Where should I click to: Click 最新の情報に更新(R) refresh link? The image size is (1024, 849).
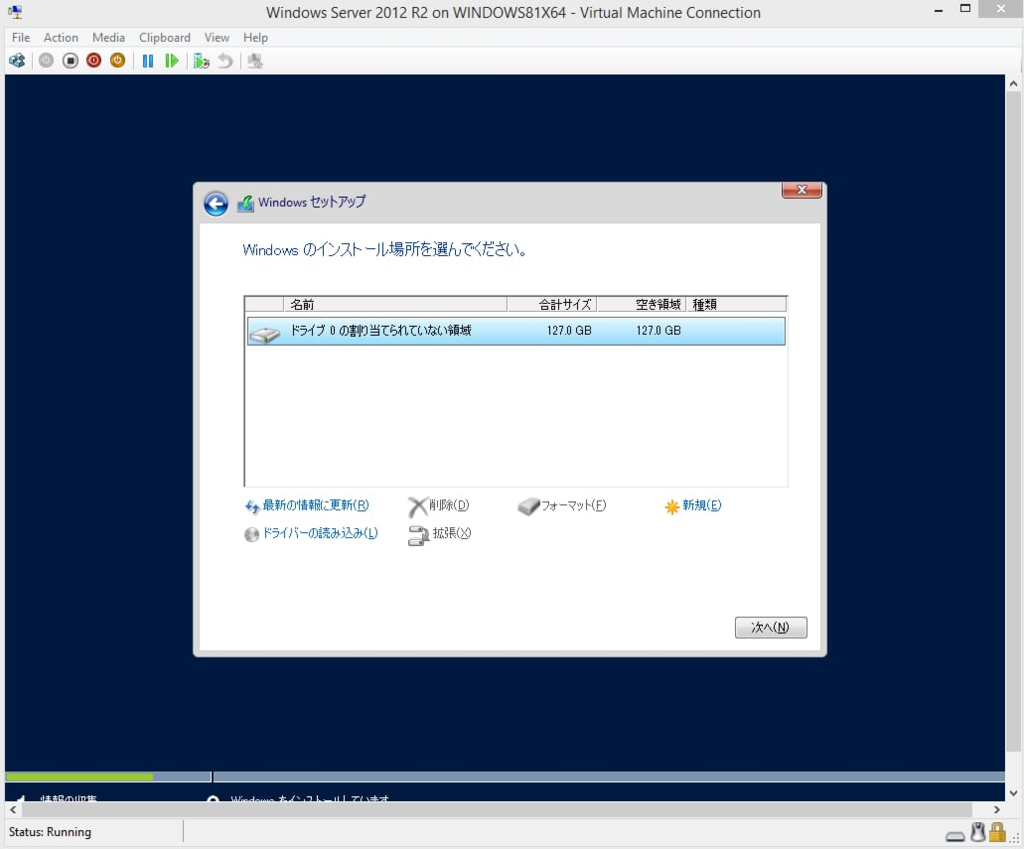click(307, 505)
